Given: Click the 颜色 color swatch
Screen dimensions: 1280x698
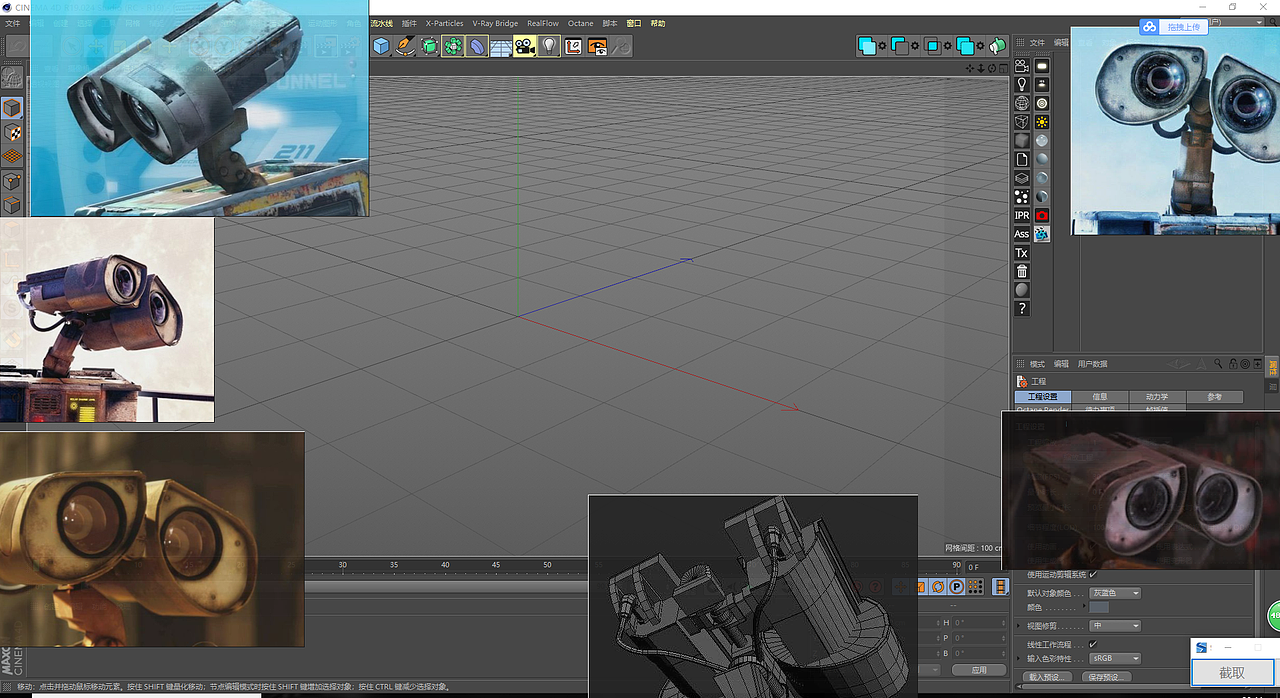Looking at the screenshot, I should [x=1098, y=607].
